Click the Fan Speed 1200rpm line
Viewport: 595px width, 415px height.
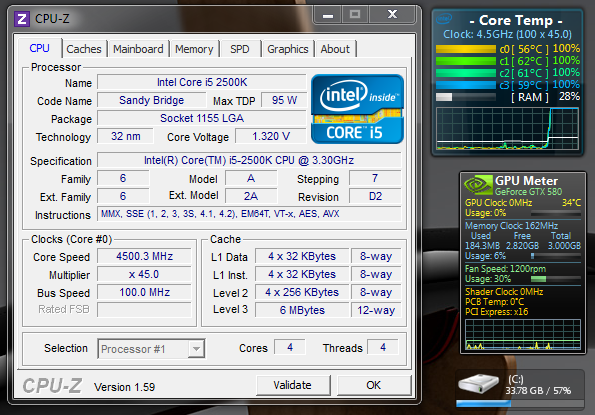[505, 269]
